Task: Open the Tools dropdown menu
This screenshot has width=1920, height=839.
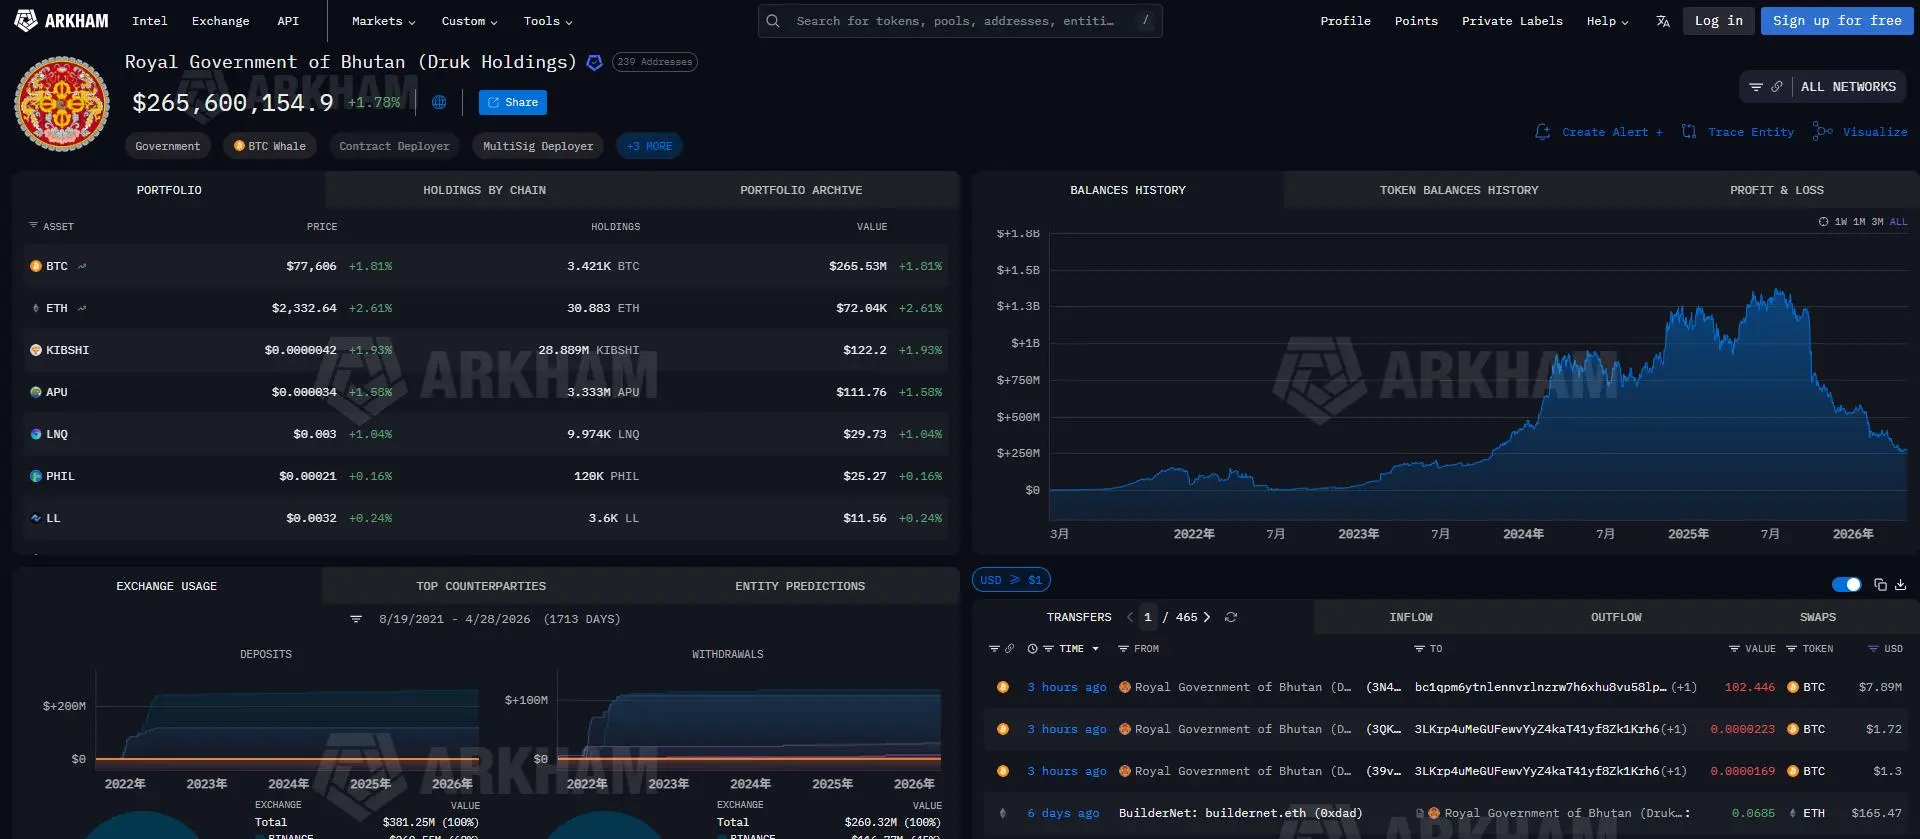Action: [548, 21]
